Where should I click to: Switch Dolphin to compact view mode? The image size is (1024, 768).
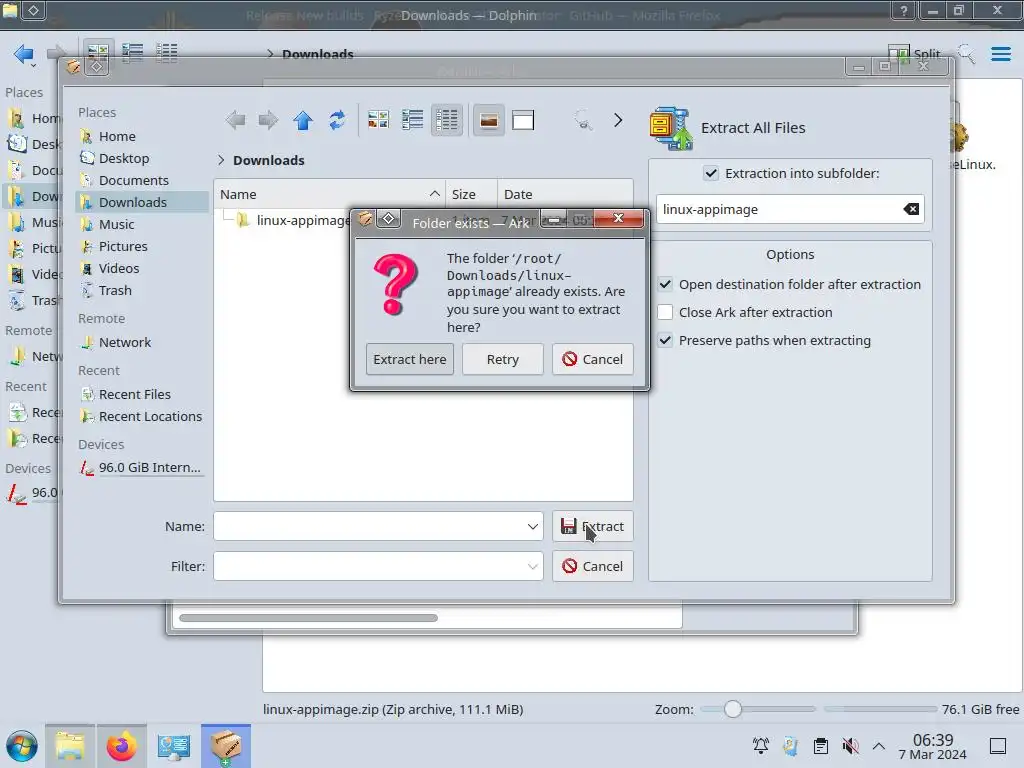[x=133, y=53]
